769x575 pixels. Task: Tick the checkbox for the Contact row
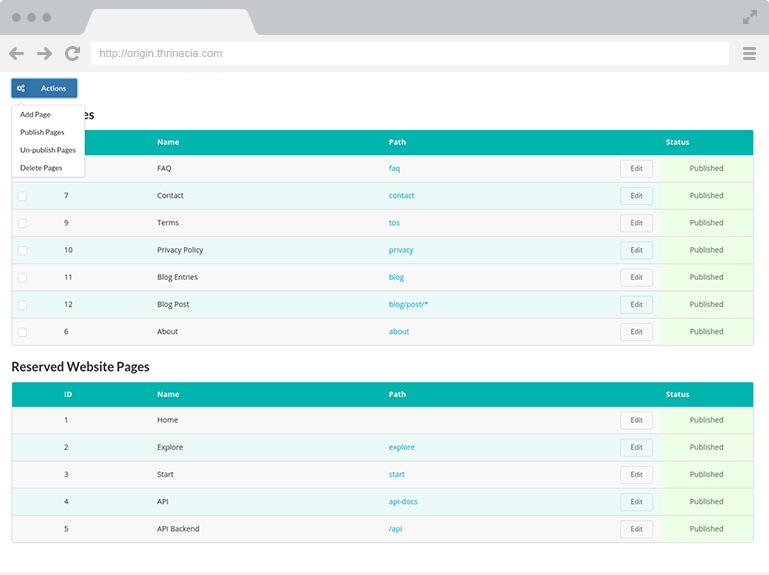[23, 196]
